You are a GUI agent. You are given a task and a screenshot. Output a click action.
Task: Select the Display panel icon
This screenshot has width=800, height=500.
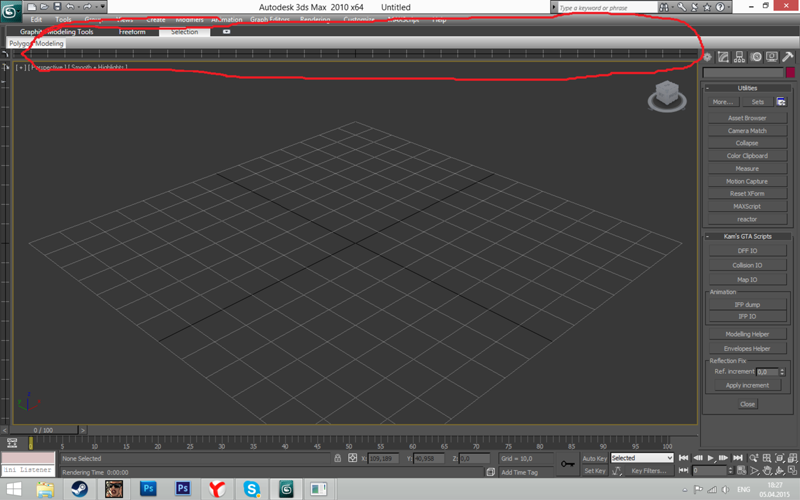[x=772, y=57]
